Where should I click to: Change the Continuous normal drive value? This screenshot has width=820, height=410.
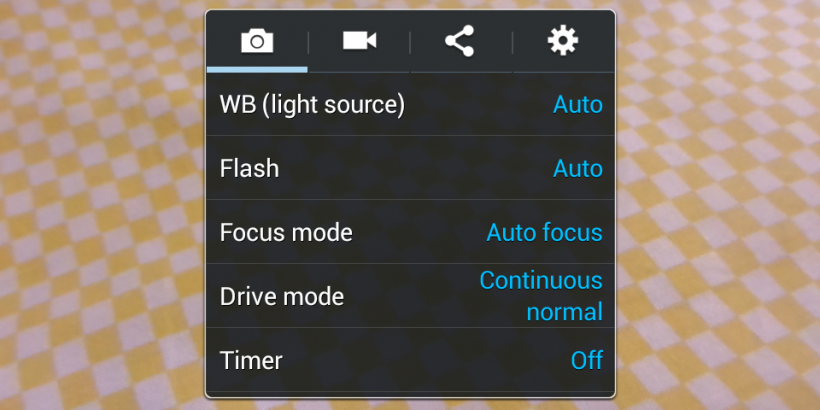click(541, 296)
